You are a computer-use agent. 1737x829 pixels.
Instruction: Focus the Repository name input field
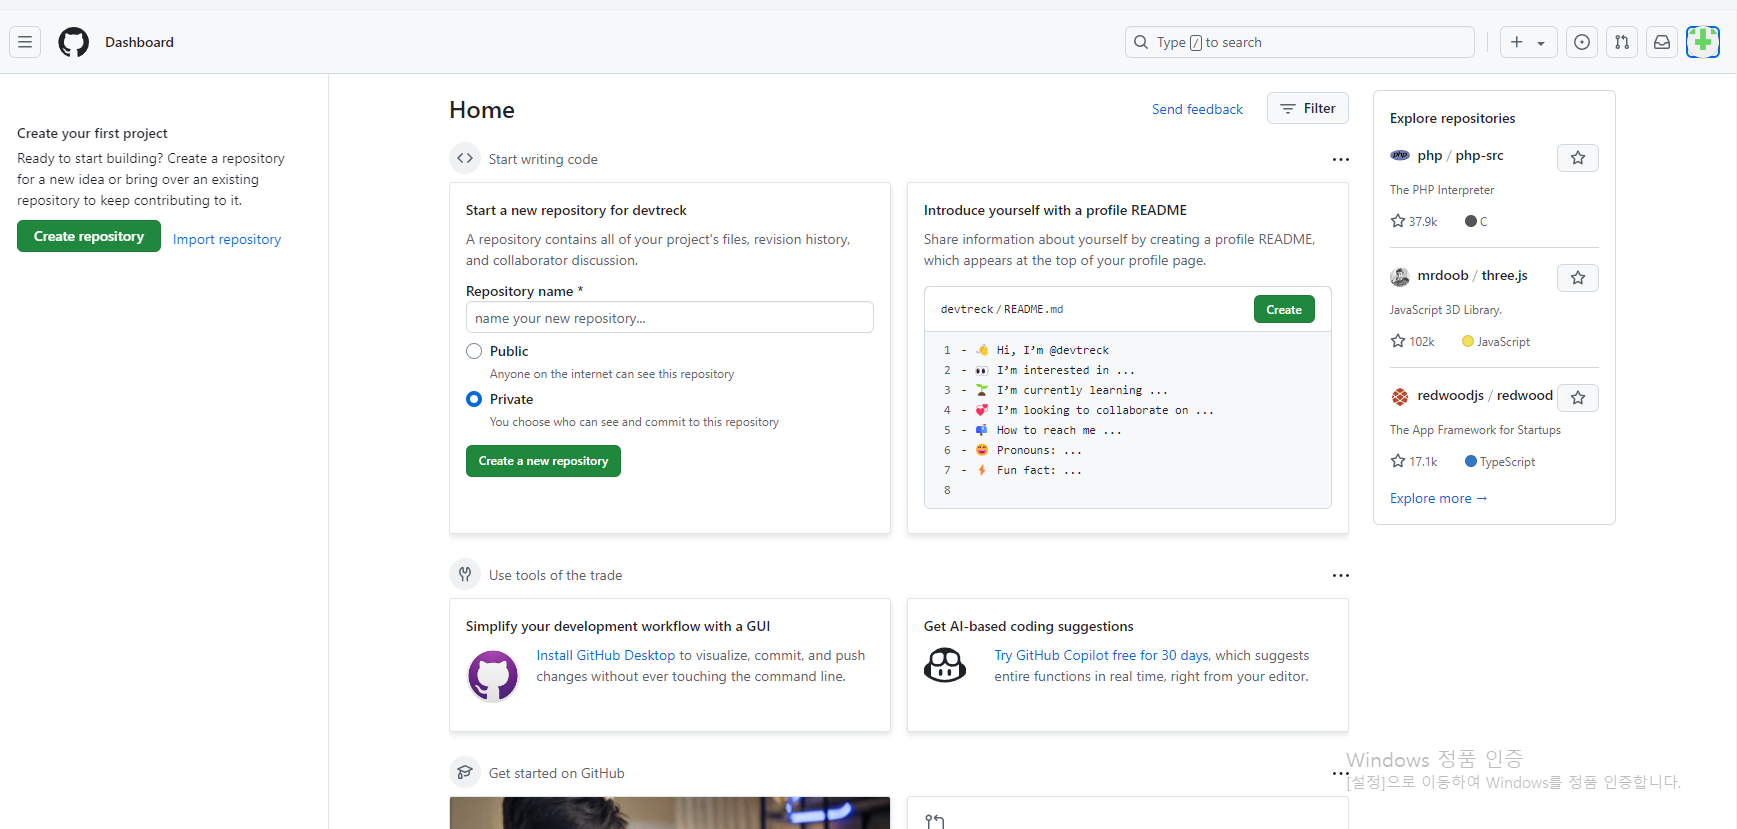pyautogui.click(x=670, y=317)
